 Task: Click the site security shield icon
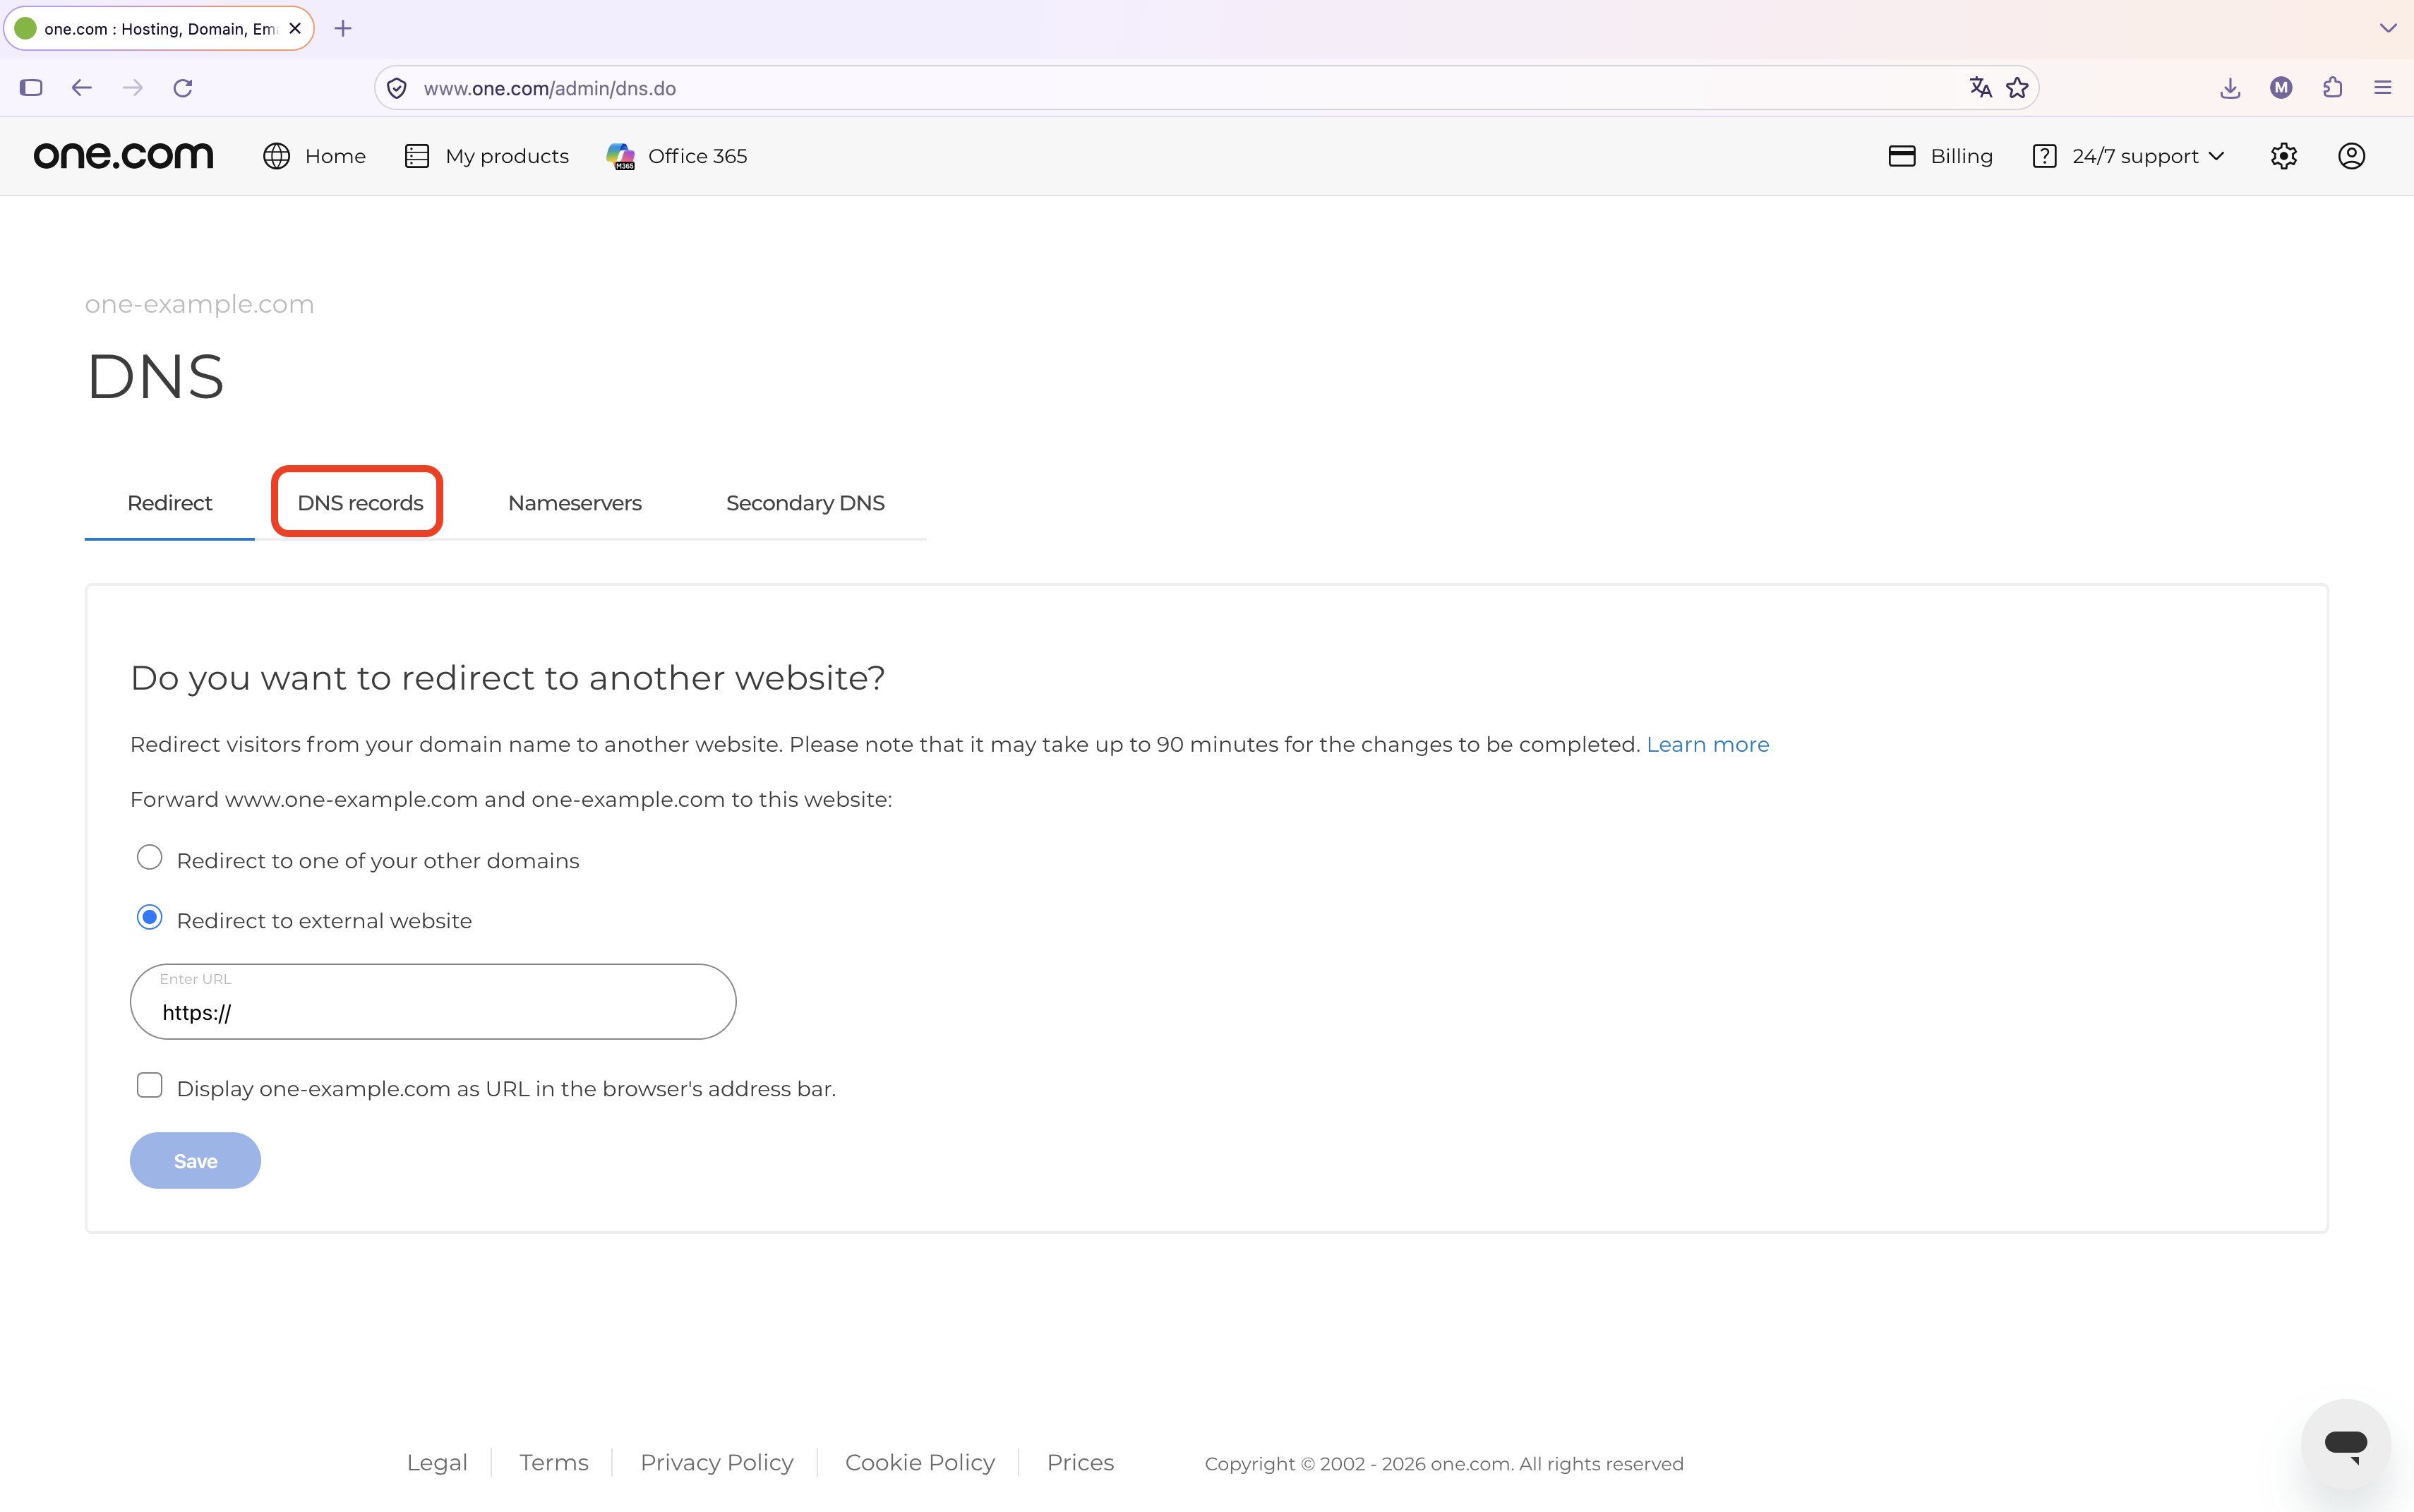pos(397,88)
